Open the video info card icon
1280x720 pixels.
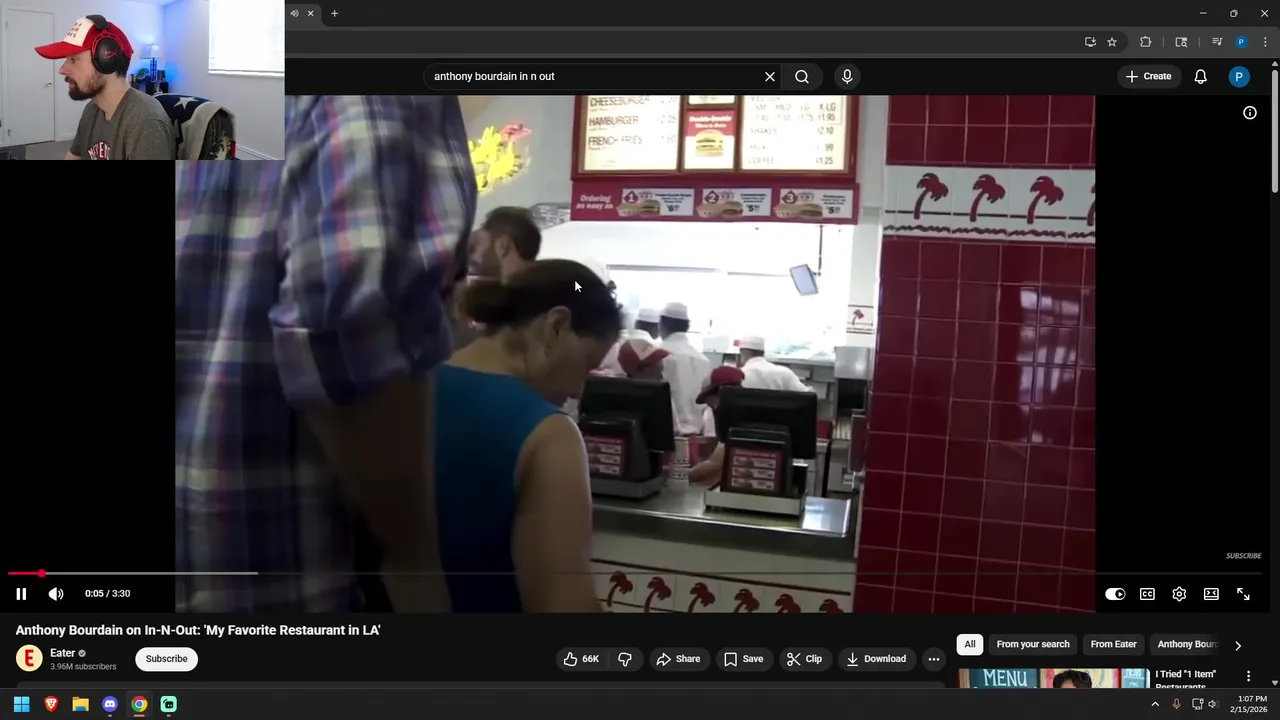tap(1250, 113)
